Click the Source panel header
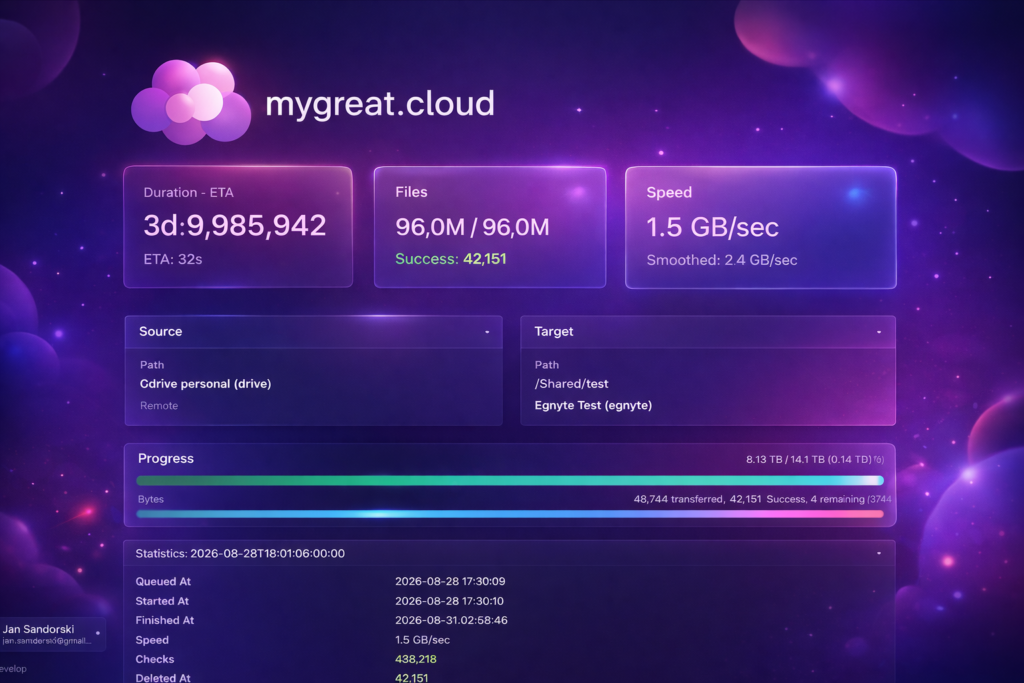 (x=300, y=331)
